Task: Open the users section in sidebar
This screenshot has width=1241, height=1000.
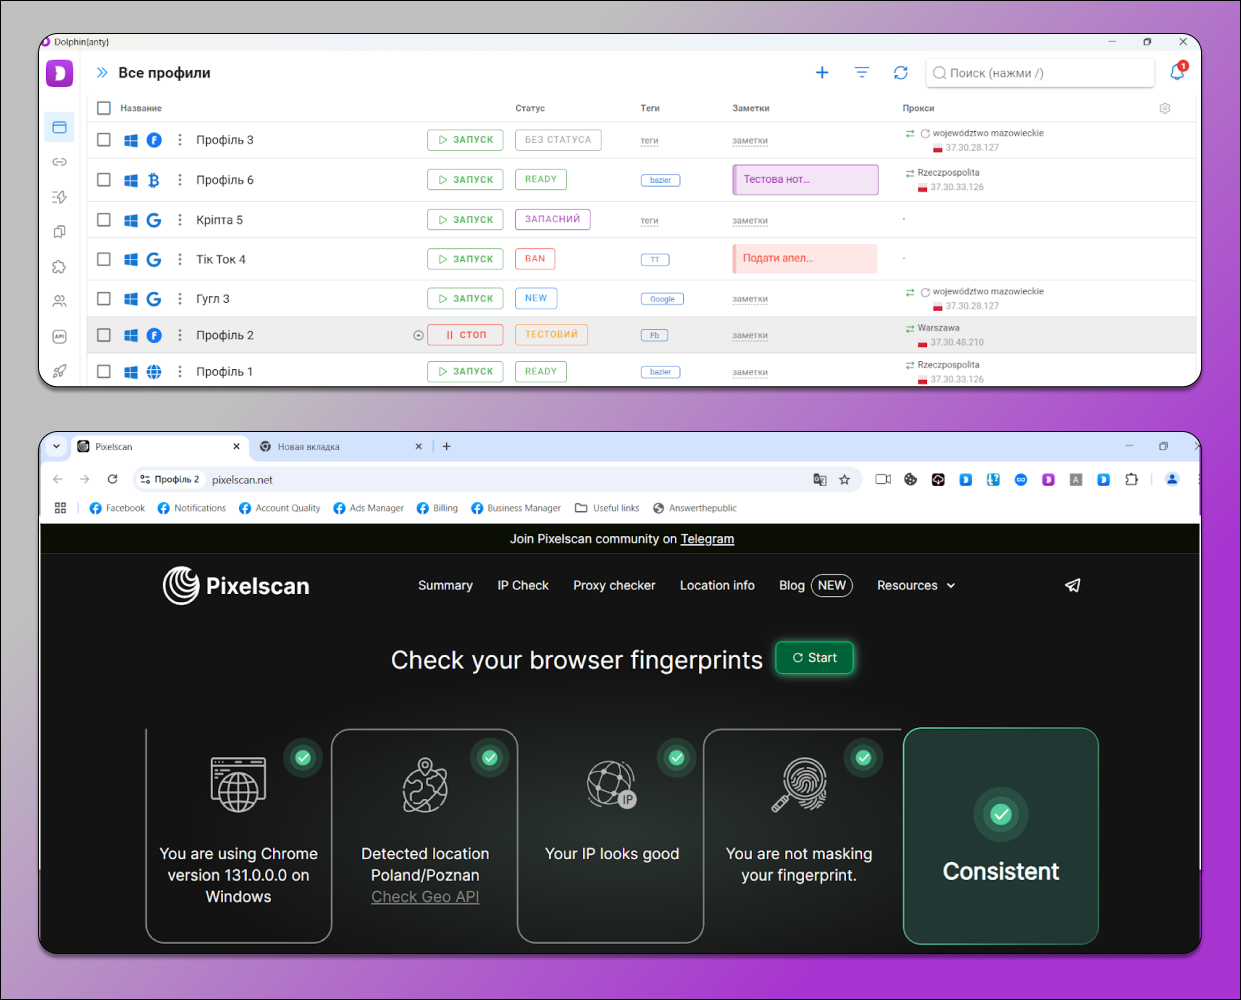Action: pyautogui.click(x=59, y=301)
